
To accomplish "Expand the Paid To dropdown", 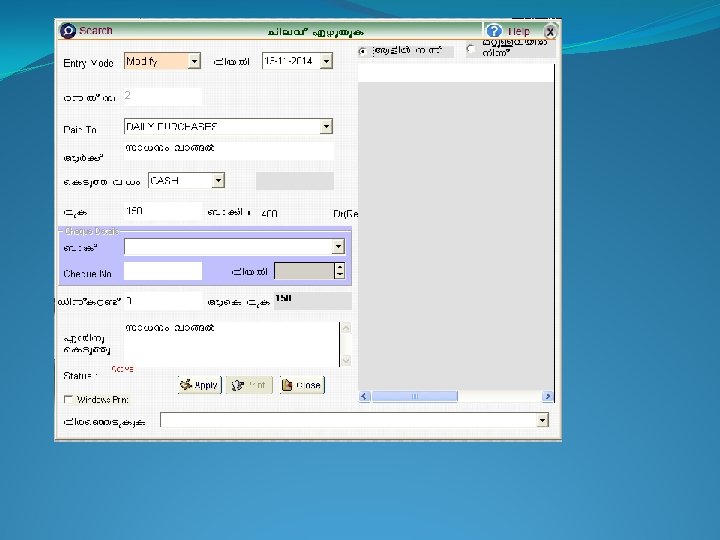I will click(x=326, y=126).
